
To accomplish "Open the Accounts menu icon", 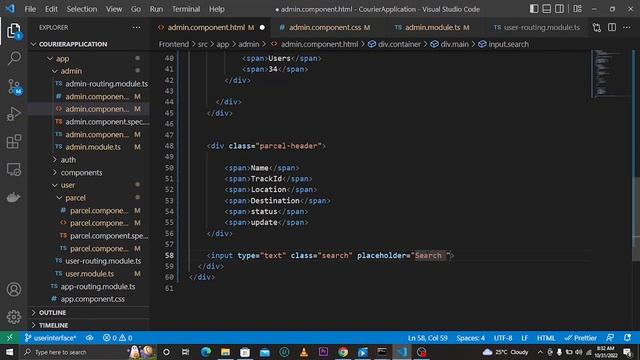I will [x=14, y=289].
